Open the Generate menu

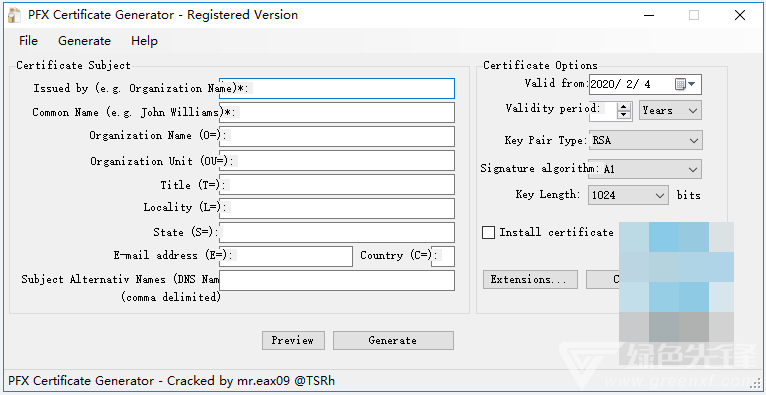(85, 41)
